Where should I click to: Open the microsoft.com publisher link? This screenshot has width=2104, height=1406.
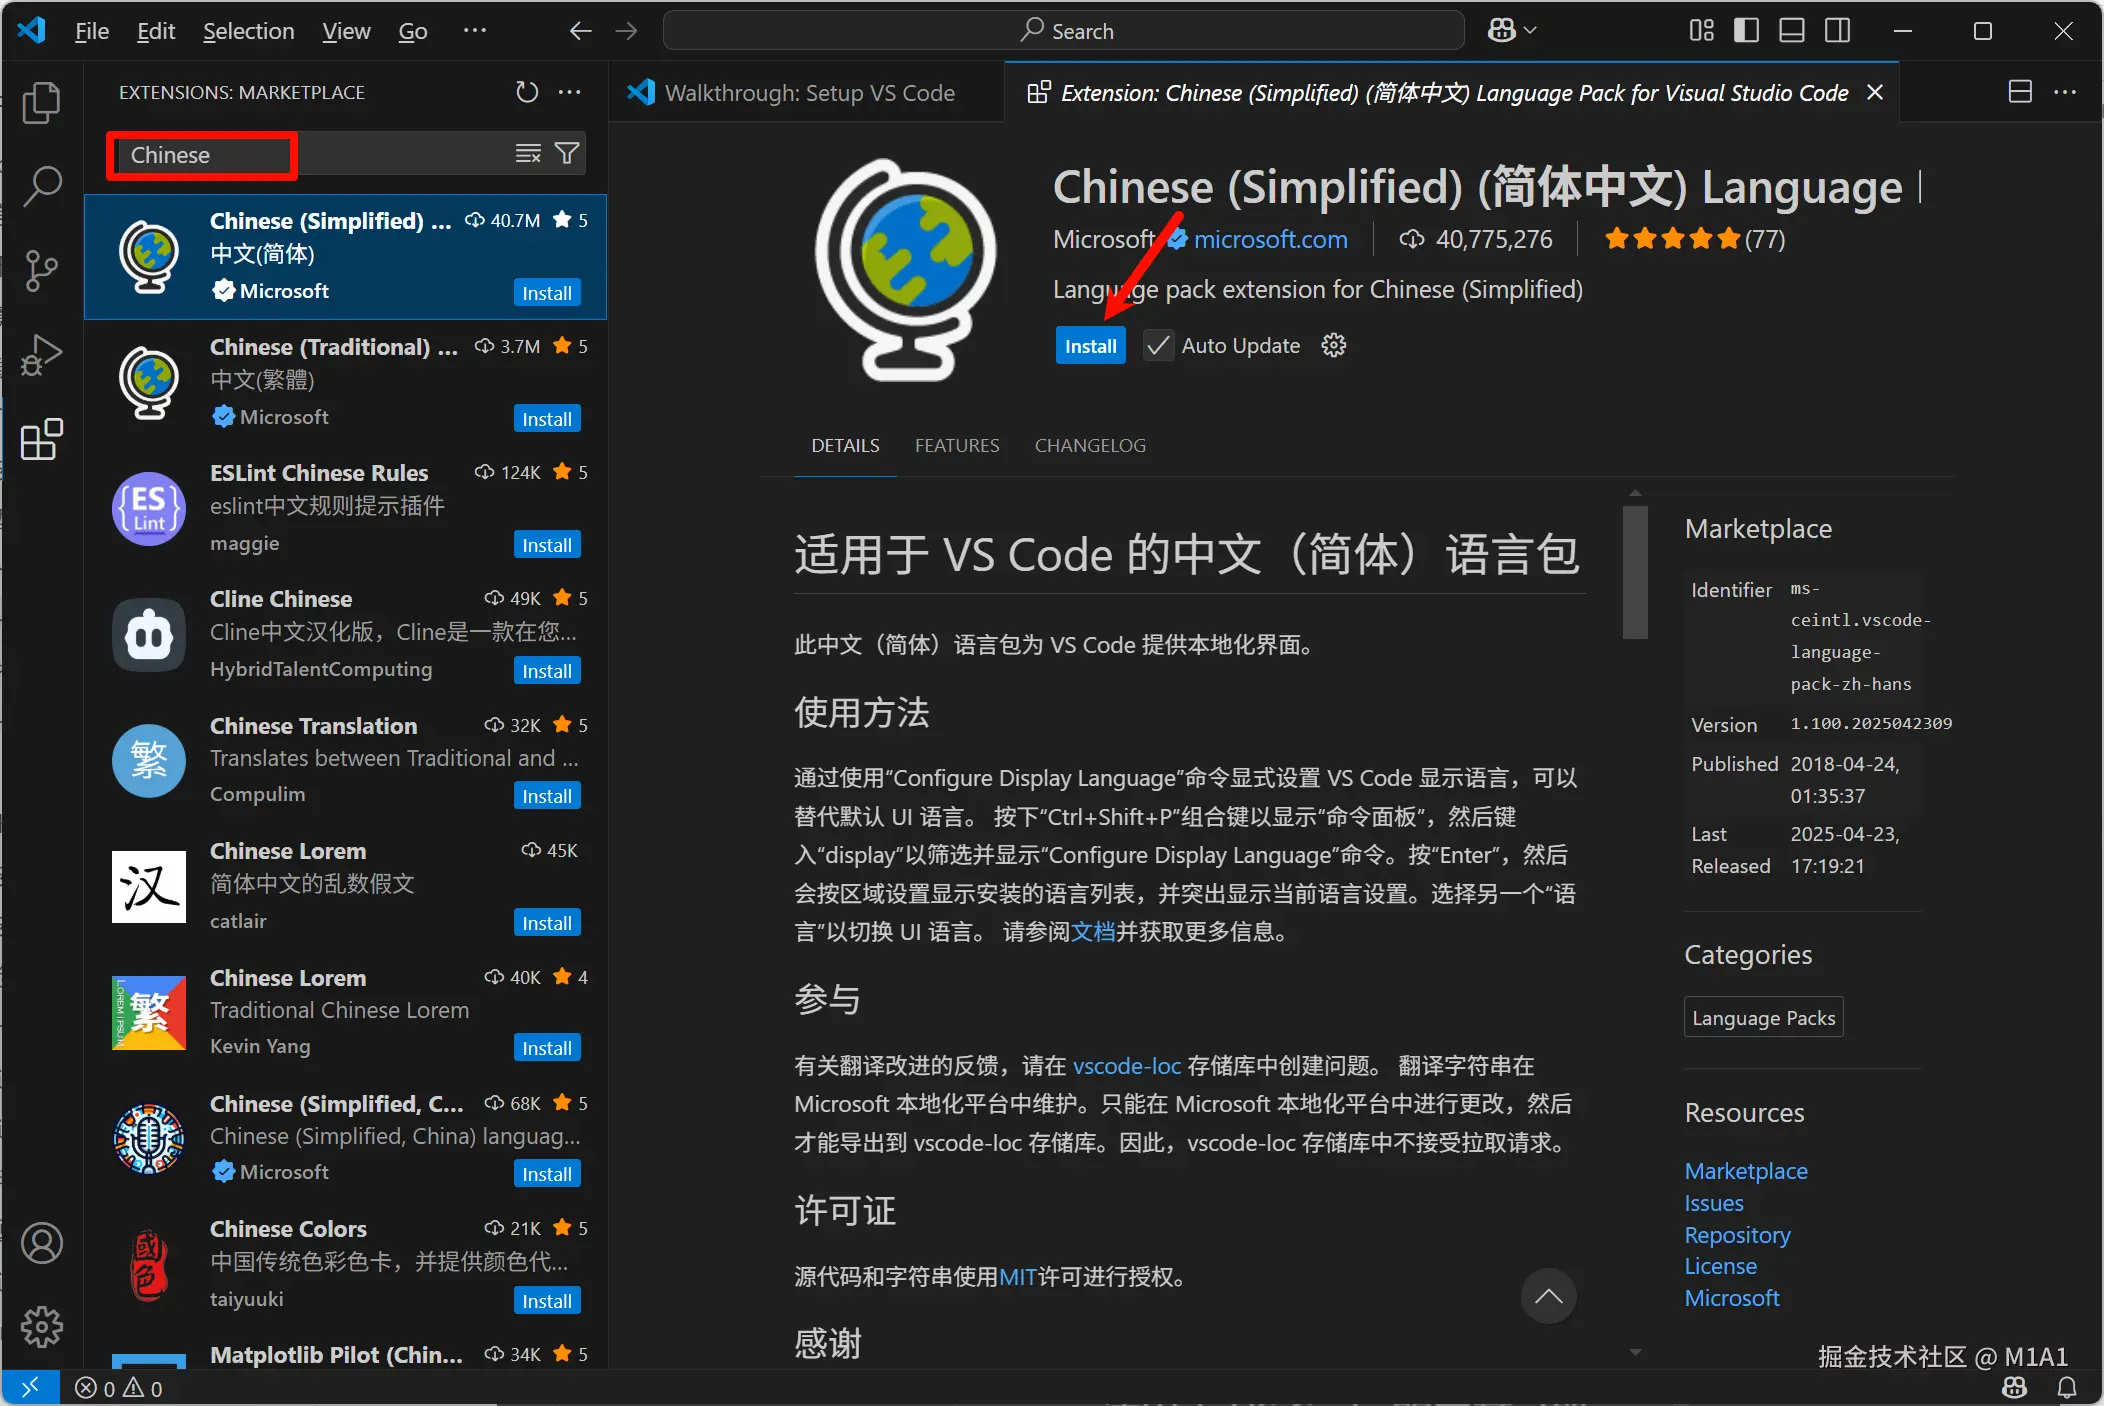(1270, 240)
